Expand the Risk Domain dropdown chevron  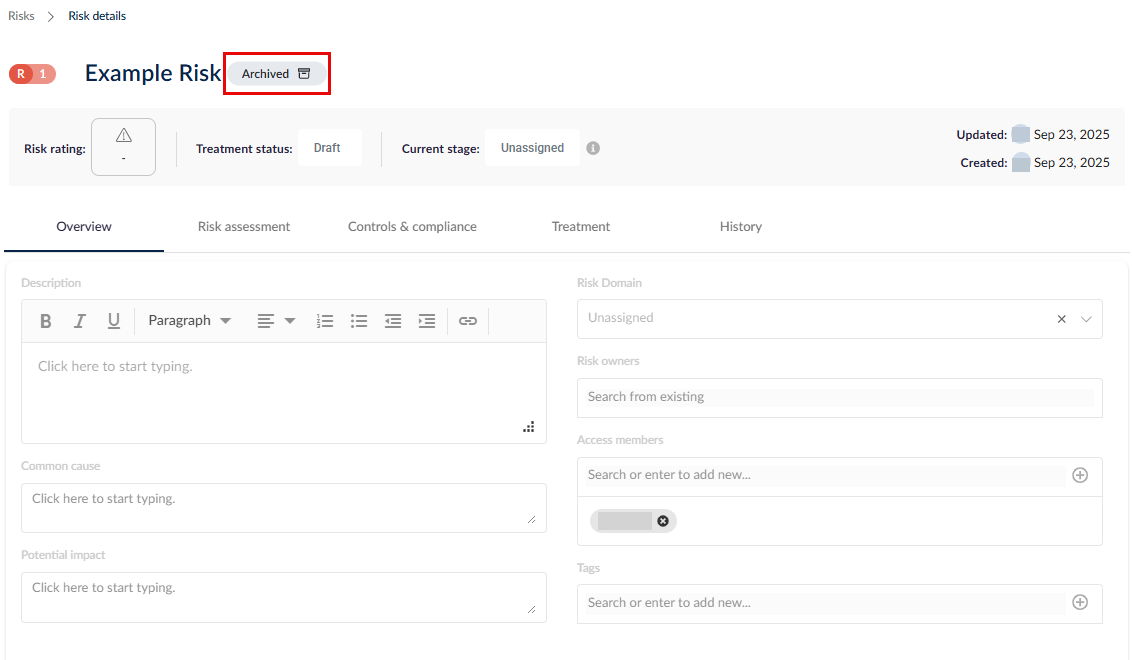pos(1087,319)
